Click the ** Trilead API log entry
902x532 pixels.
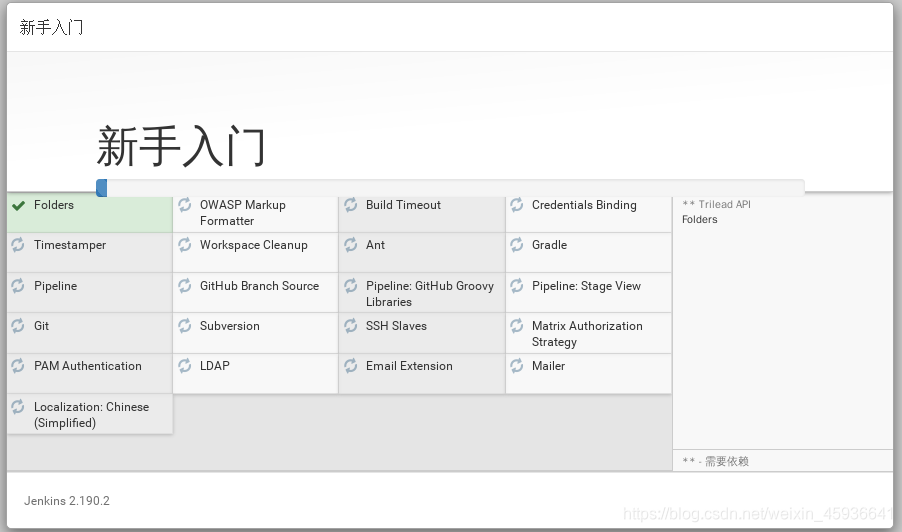point(716,204)
